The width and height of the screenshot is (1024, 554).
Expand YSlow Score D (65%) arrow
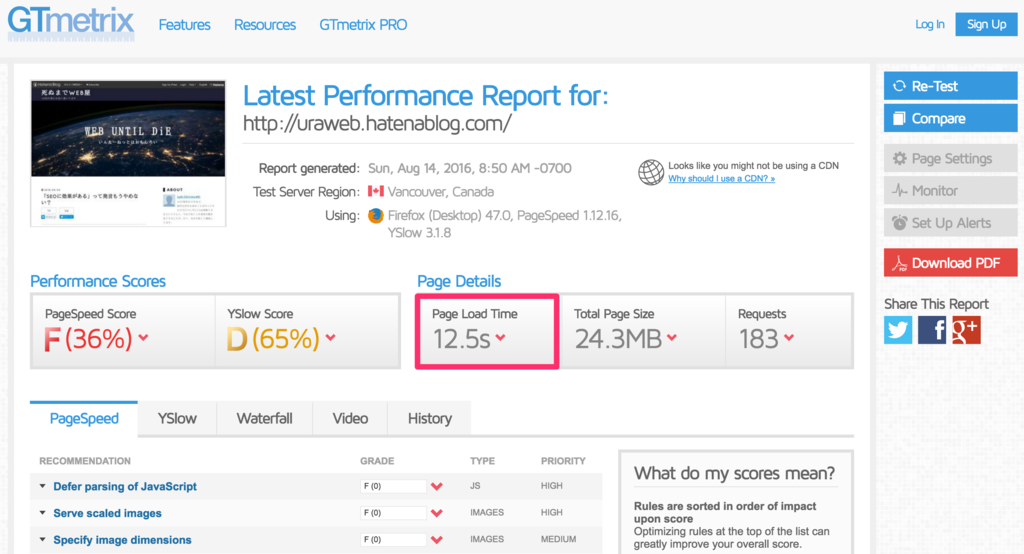tap(330, 338)
